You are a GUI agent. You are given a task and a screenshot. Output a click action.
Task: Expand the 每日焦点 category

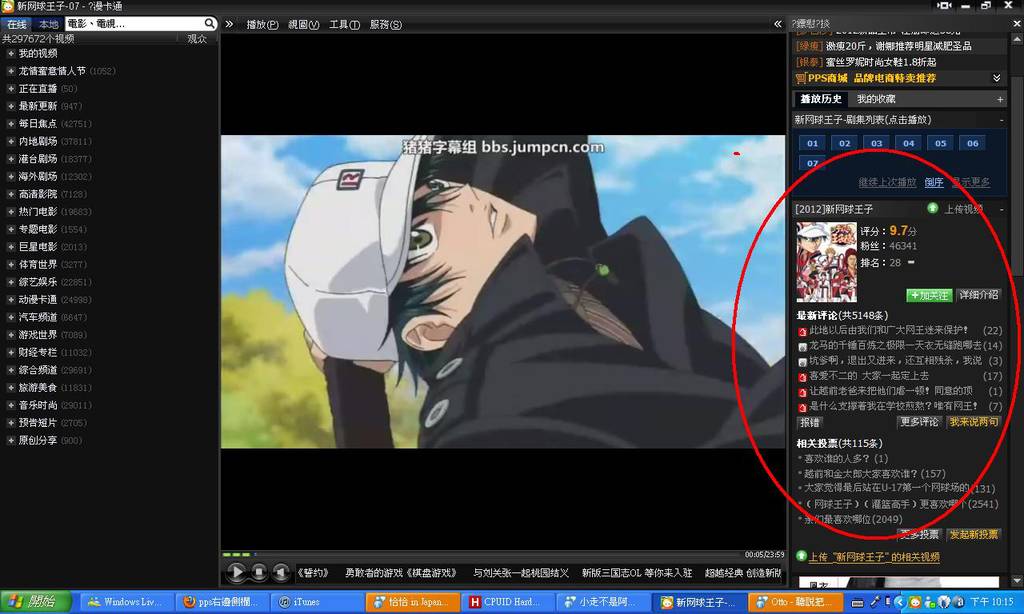pyautogui.click(x=10, y=124)
